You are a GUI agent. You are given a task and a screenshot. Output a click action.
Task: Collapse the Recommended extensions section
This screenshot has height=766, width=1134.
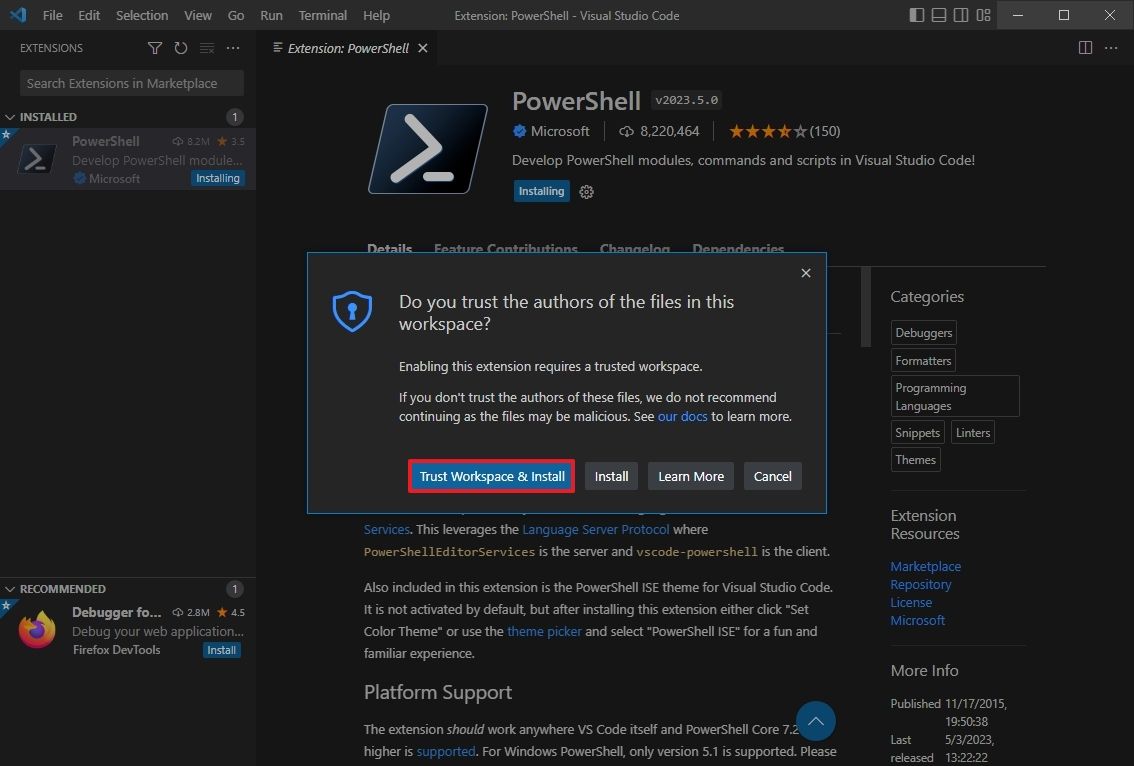point(11,589)
